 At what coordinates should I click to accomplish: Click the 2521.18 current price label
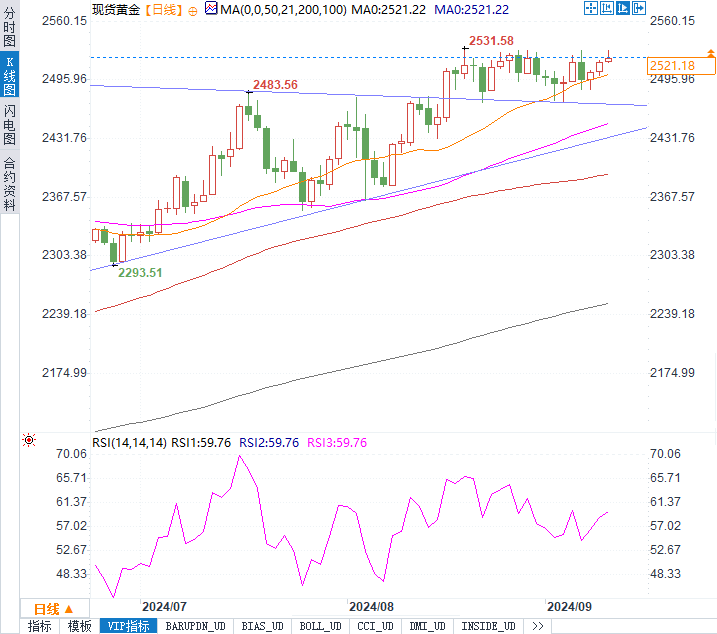pos(672,66)
